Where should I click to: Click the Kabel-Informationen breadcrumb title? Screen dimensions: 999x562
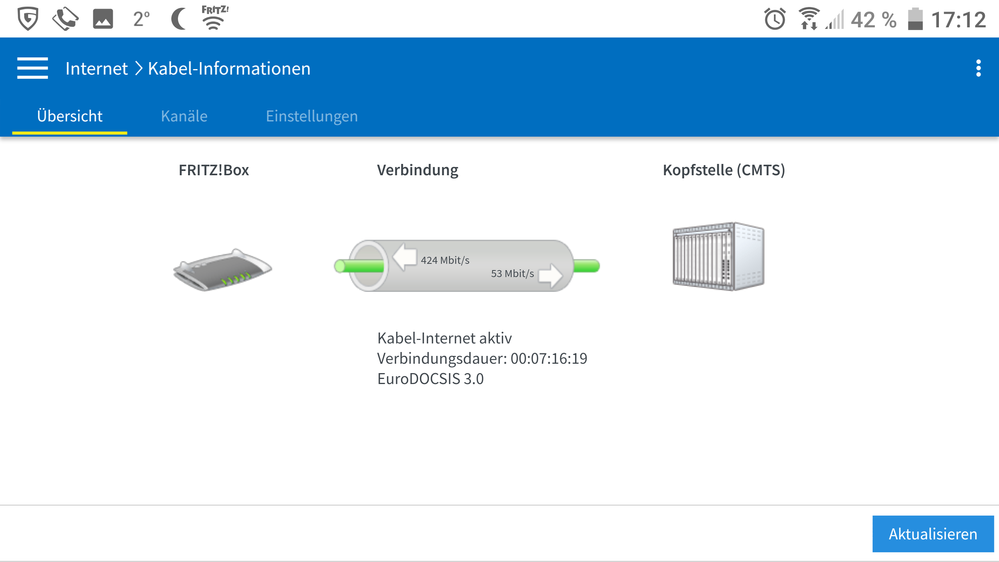[229, 69]
